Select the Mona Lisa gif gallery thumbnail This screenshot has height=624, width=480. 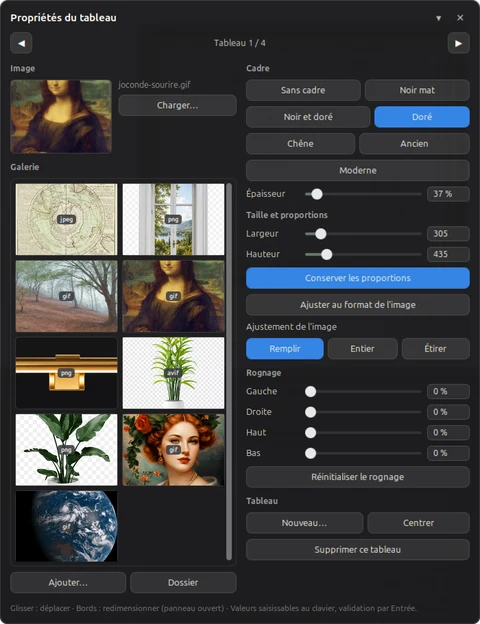coord(174,296)
